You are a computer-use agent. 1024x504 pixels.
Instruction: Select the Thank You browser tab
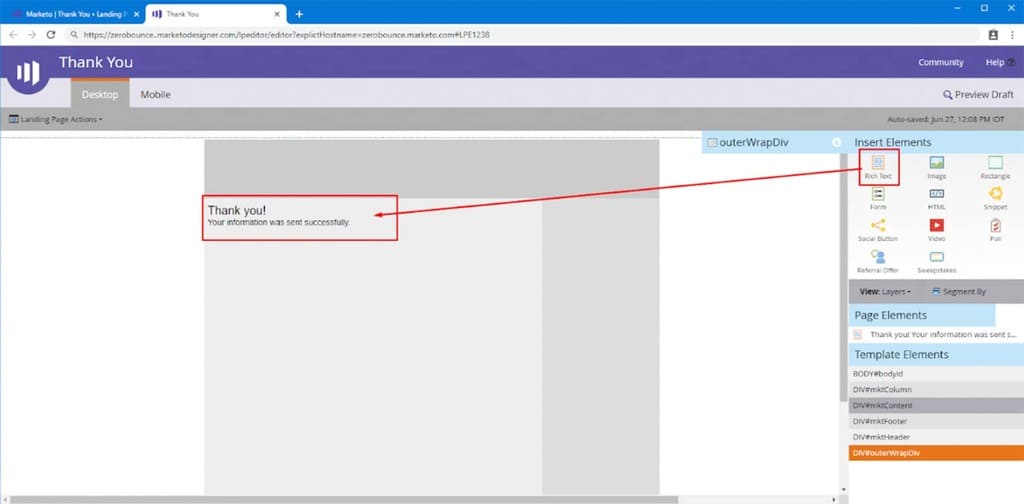[216, 14]
